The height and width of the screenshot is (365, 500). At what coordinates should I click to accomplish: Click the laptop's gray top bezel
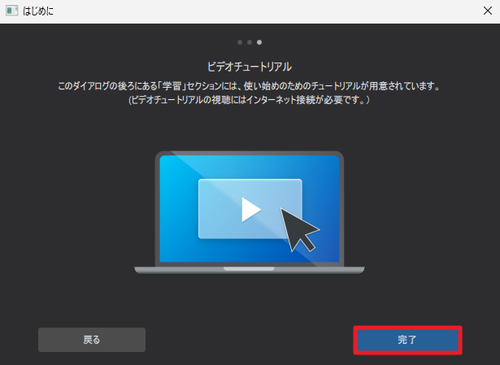(249, 153)
